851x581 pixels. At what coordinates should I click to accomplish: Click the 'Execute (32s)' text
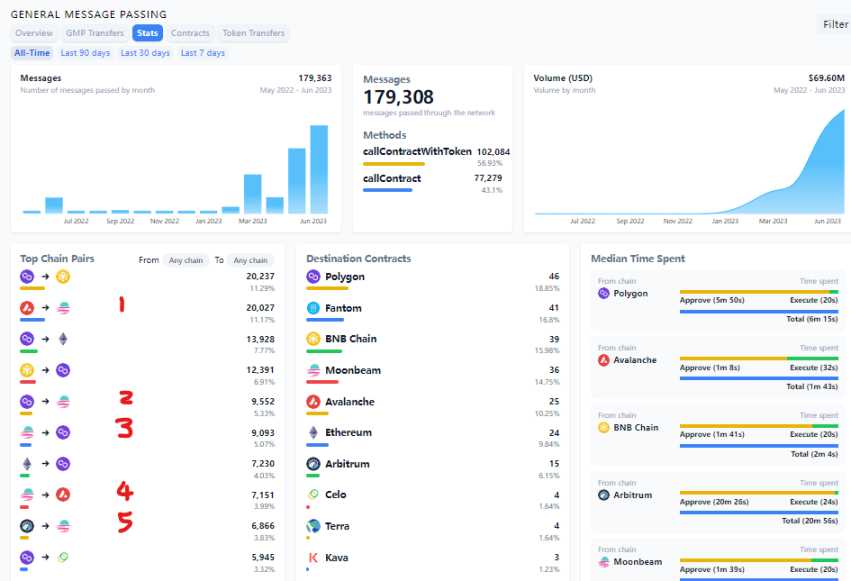814,367
